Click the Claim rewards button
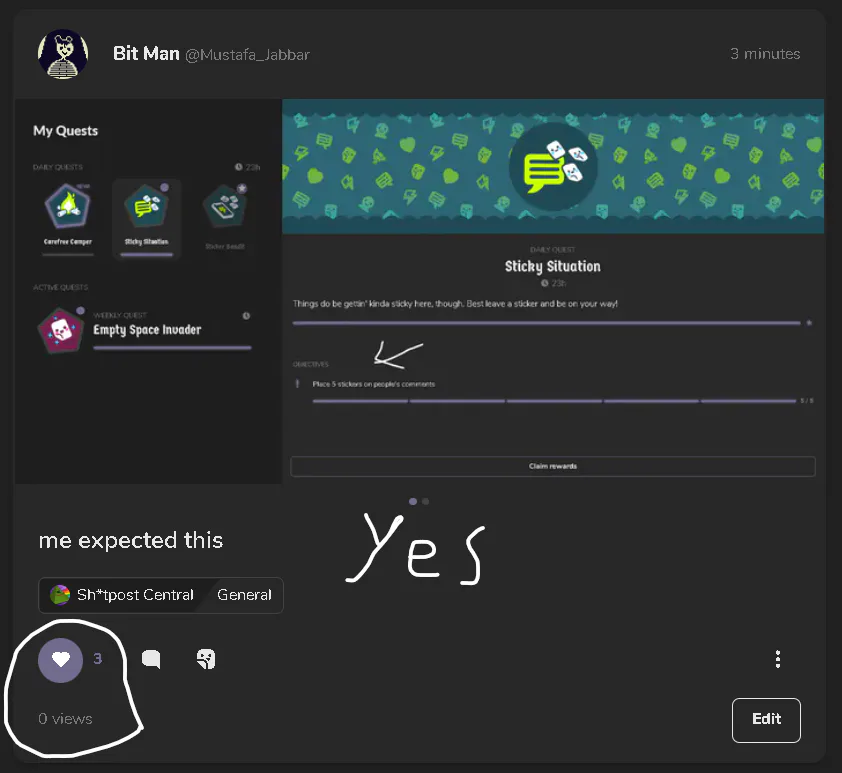Screen dimensions: 842x773 [553, 466]
